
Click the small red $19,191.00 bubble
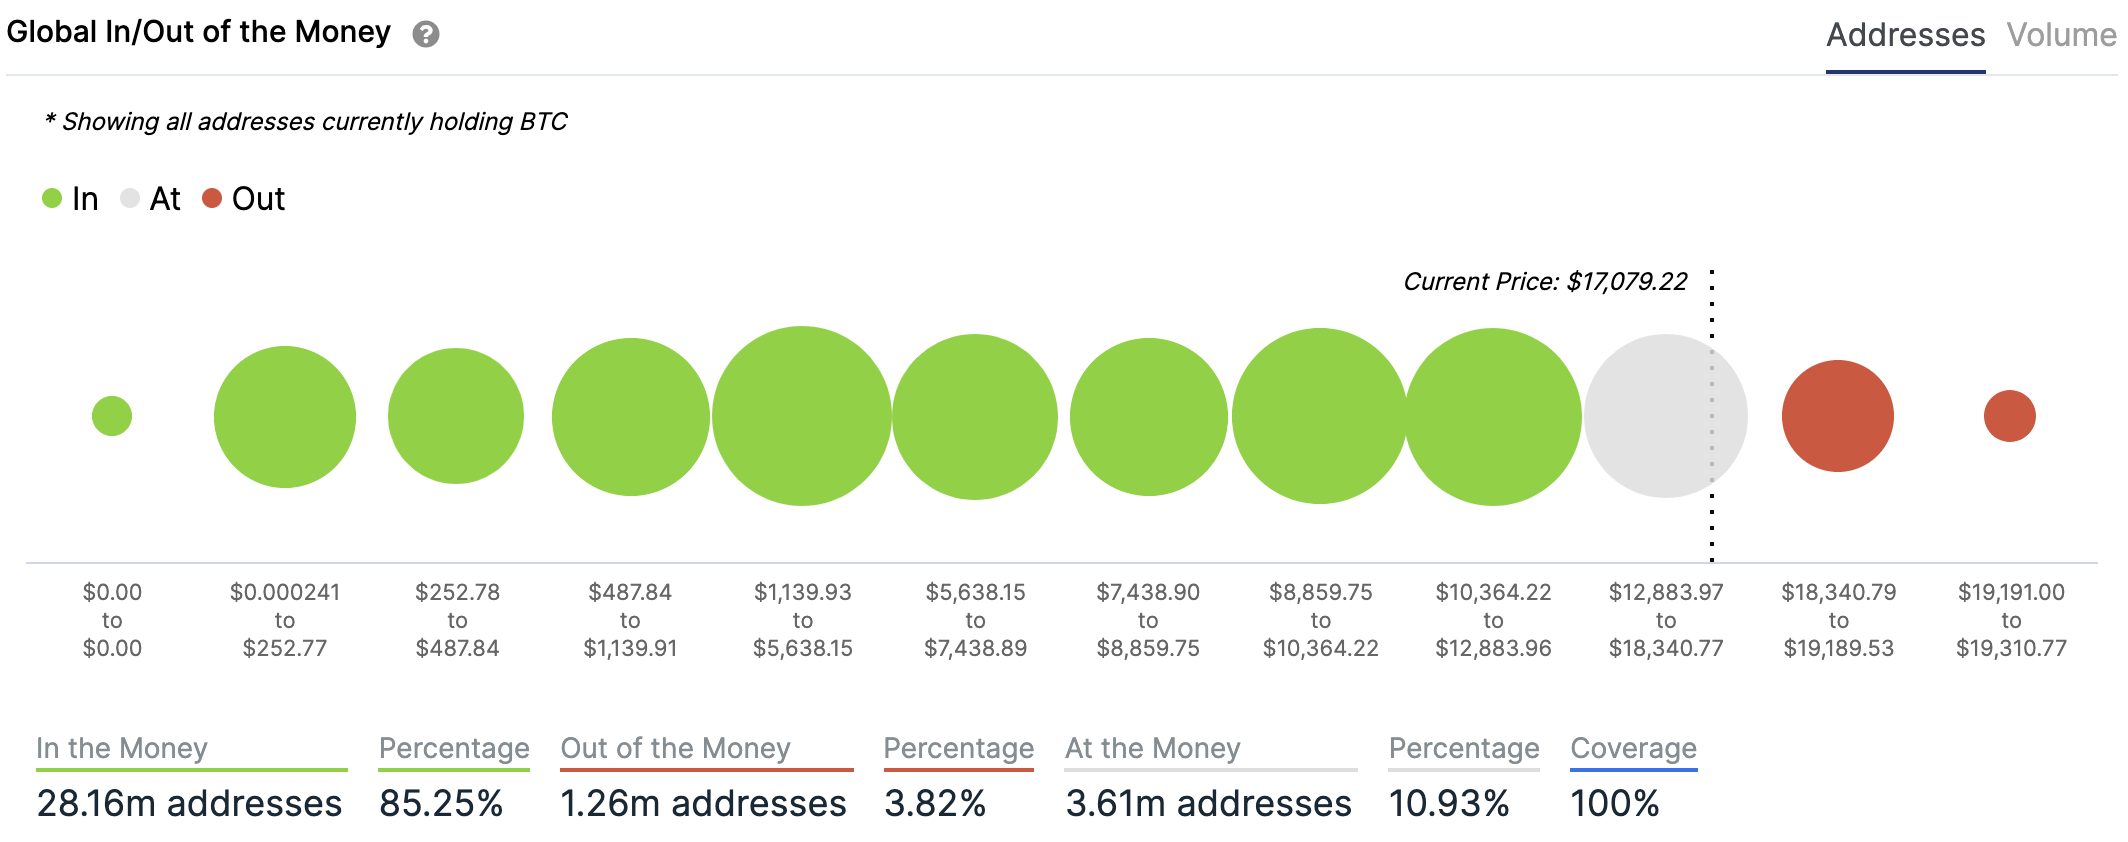(2009, 416)
